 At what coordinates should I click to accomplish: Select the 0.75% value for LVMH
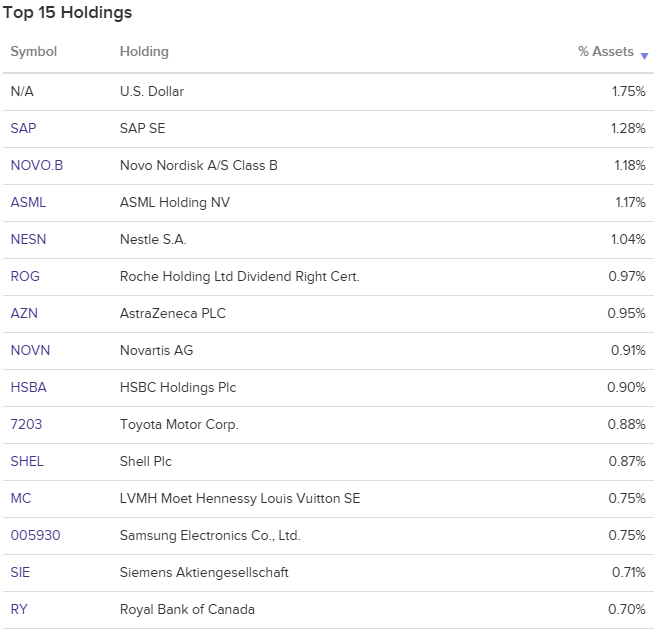627,498
